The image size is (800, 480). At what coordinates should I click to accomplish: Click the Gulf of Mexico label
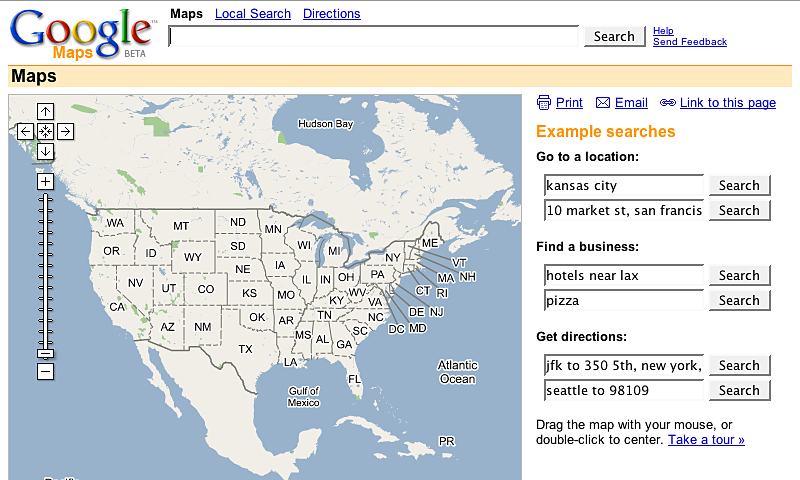(304, 397)
